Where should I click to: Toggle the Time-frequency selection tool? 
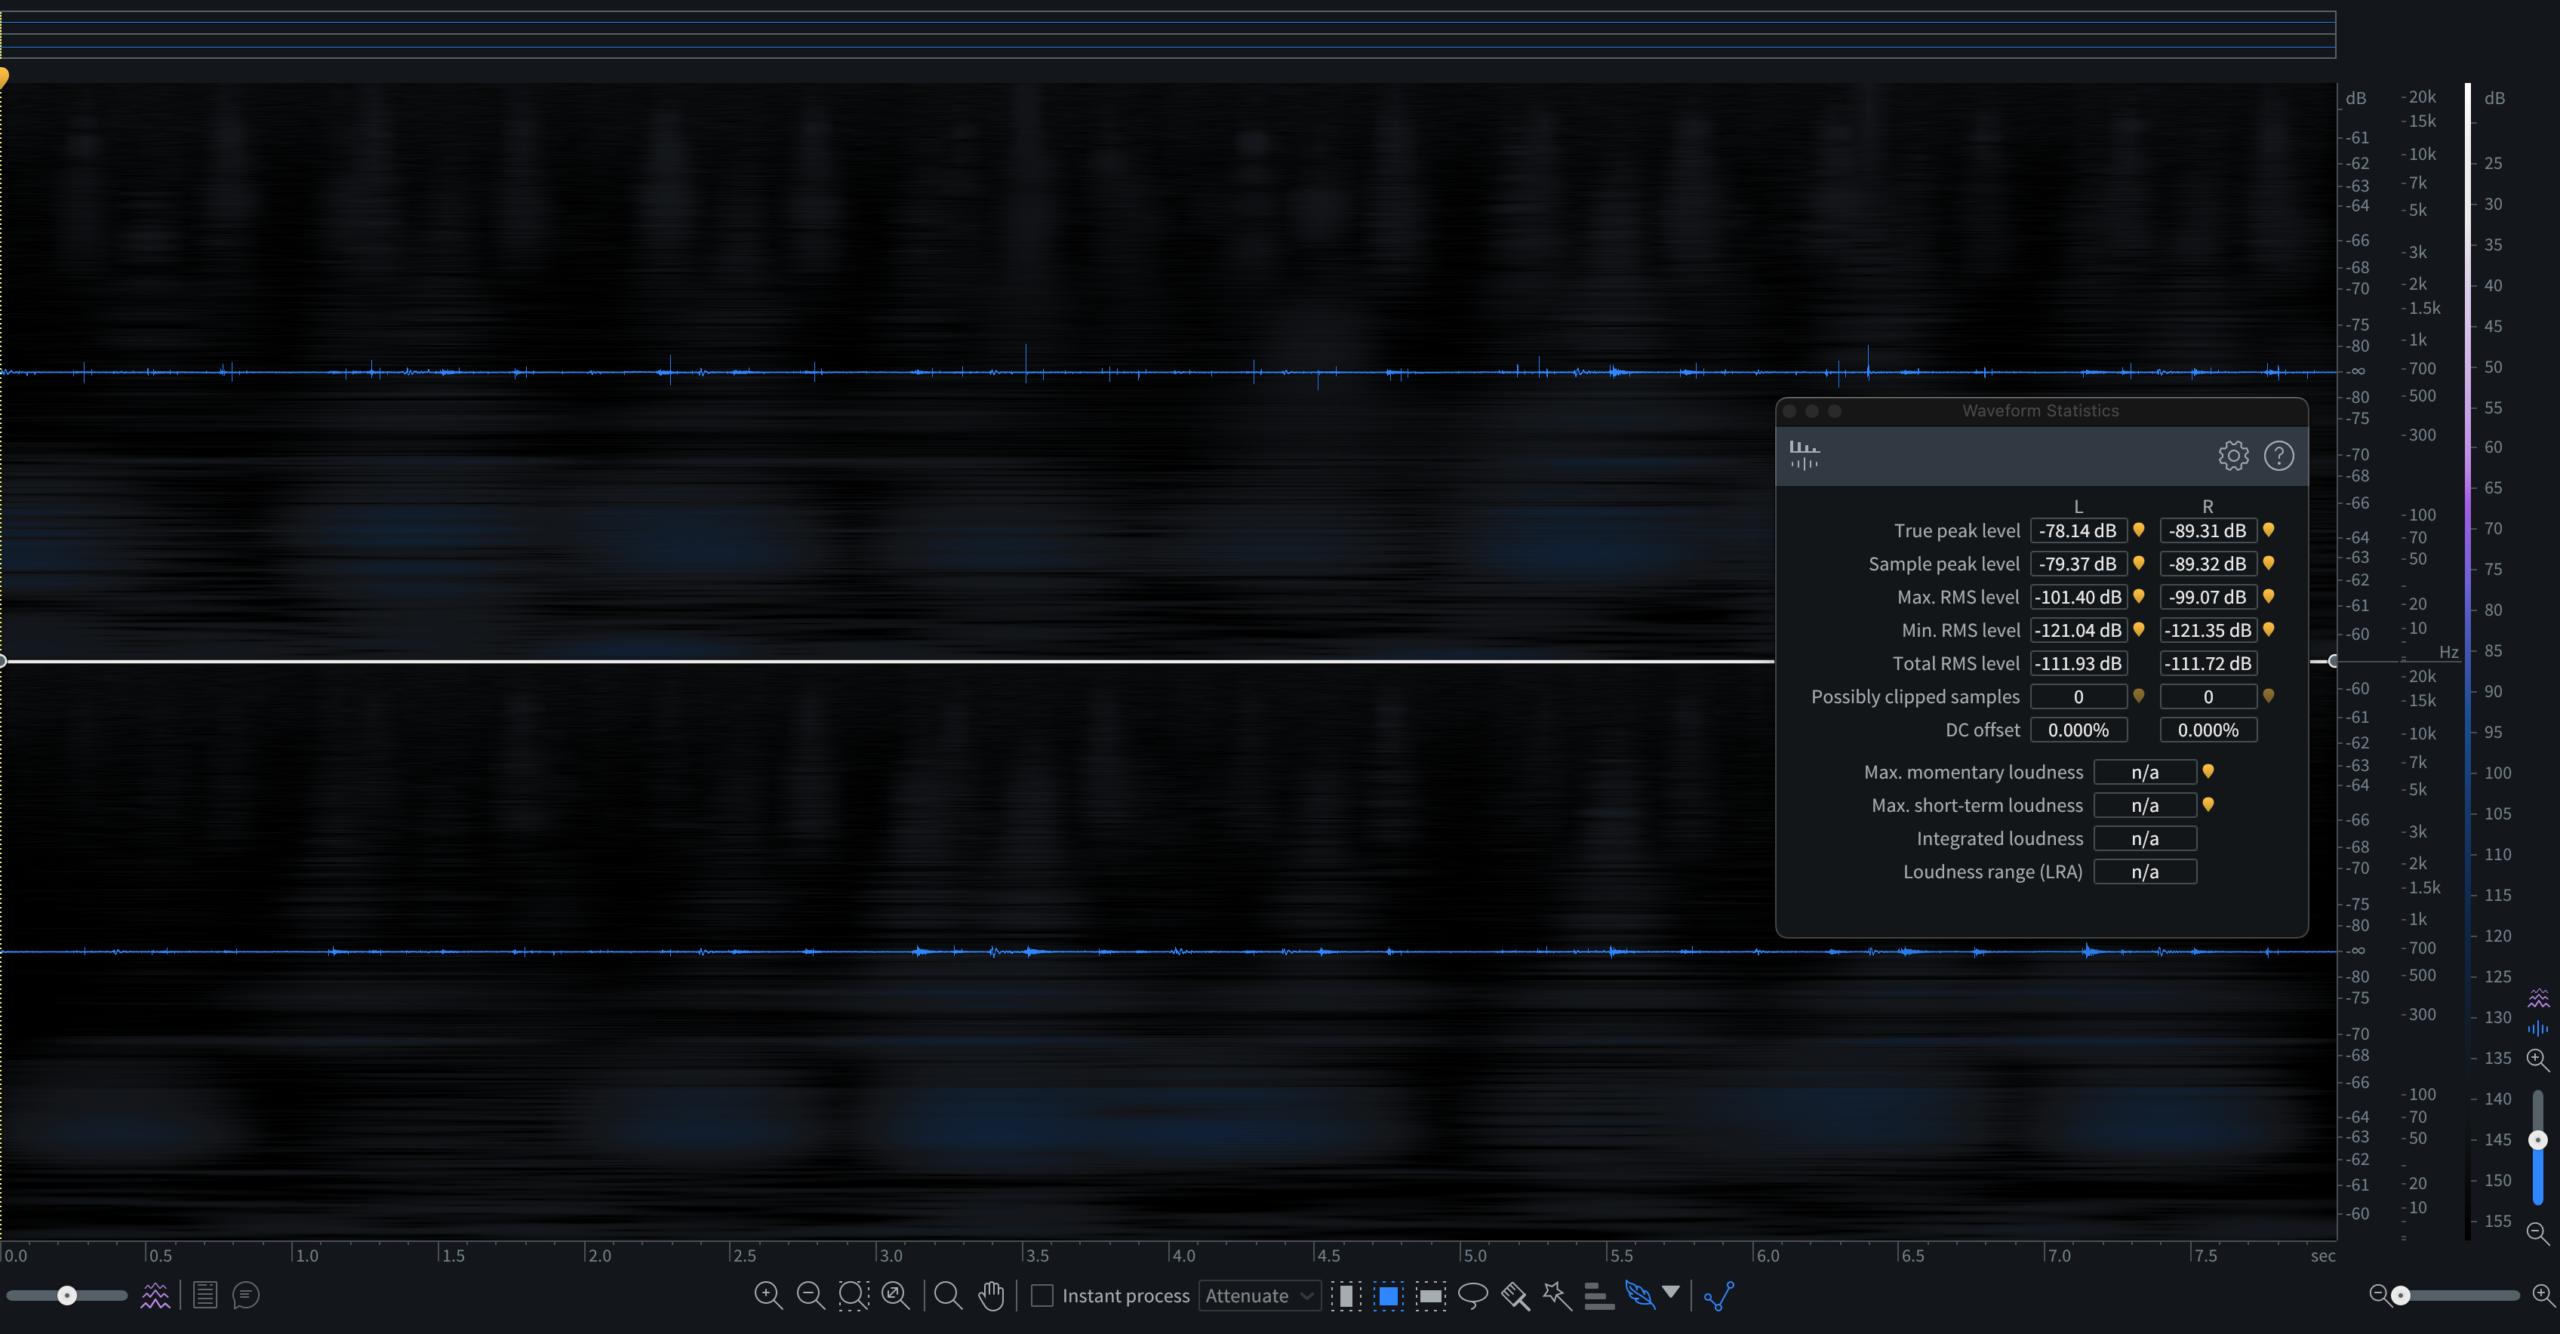(x=1388, y=1296)
